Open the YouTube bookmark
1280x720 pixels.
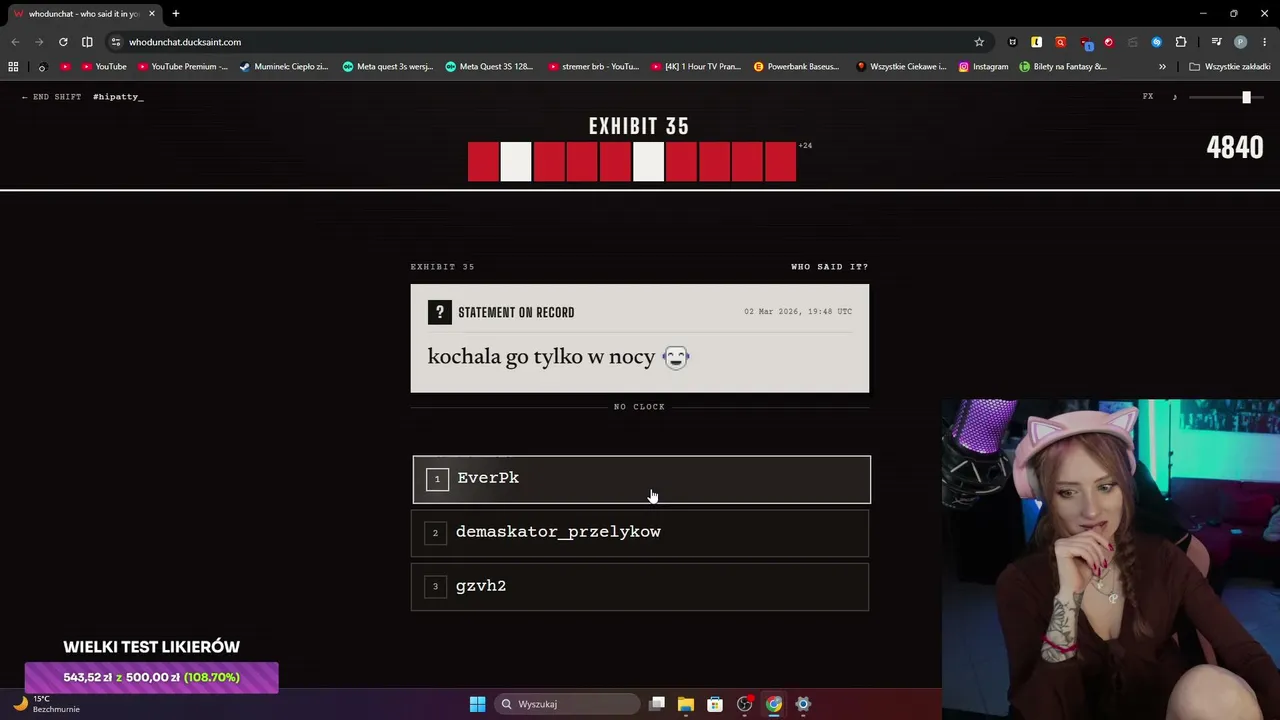[103, 67]
